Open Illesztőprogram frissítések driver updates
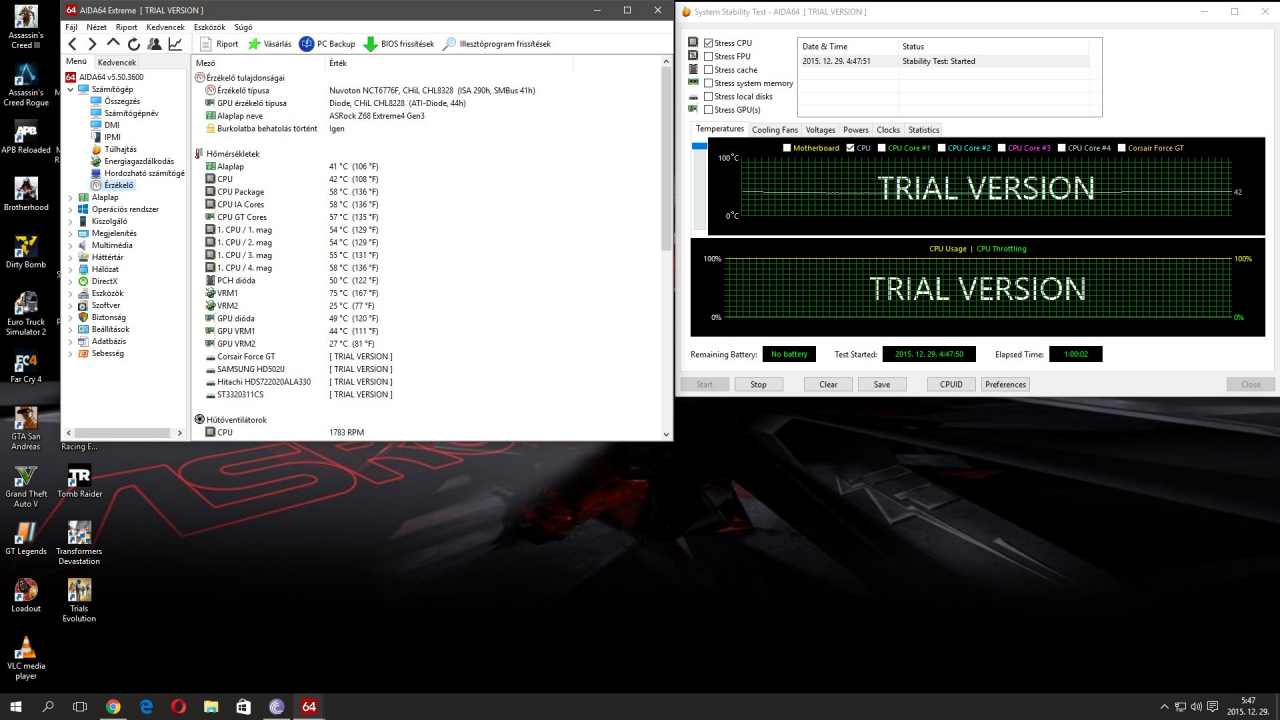Screen dimensions: 1280x720 (x=496, y=44)
